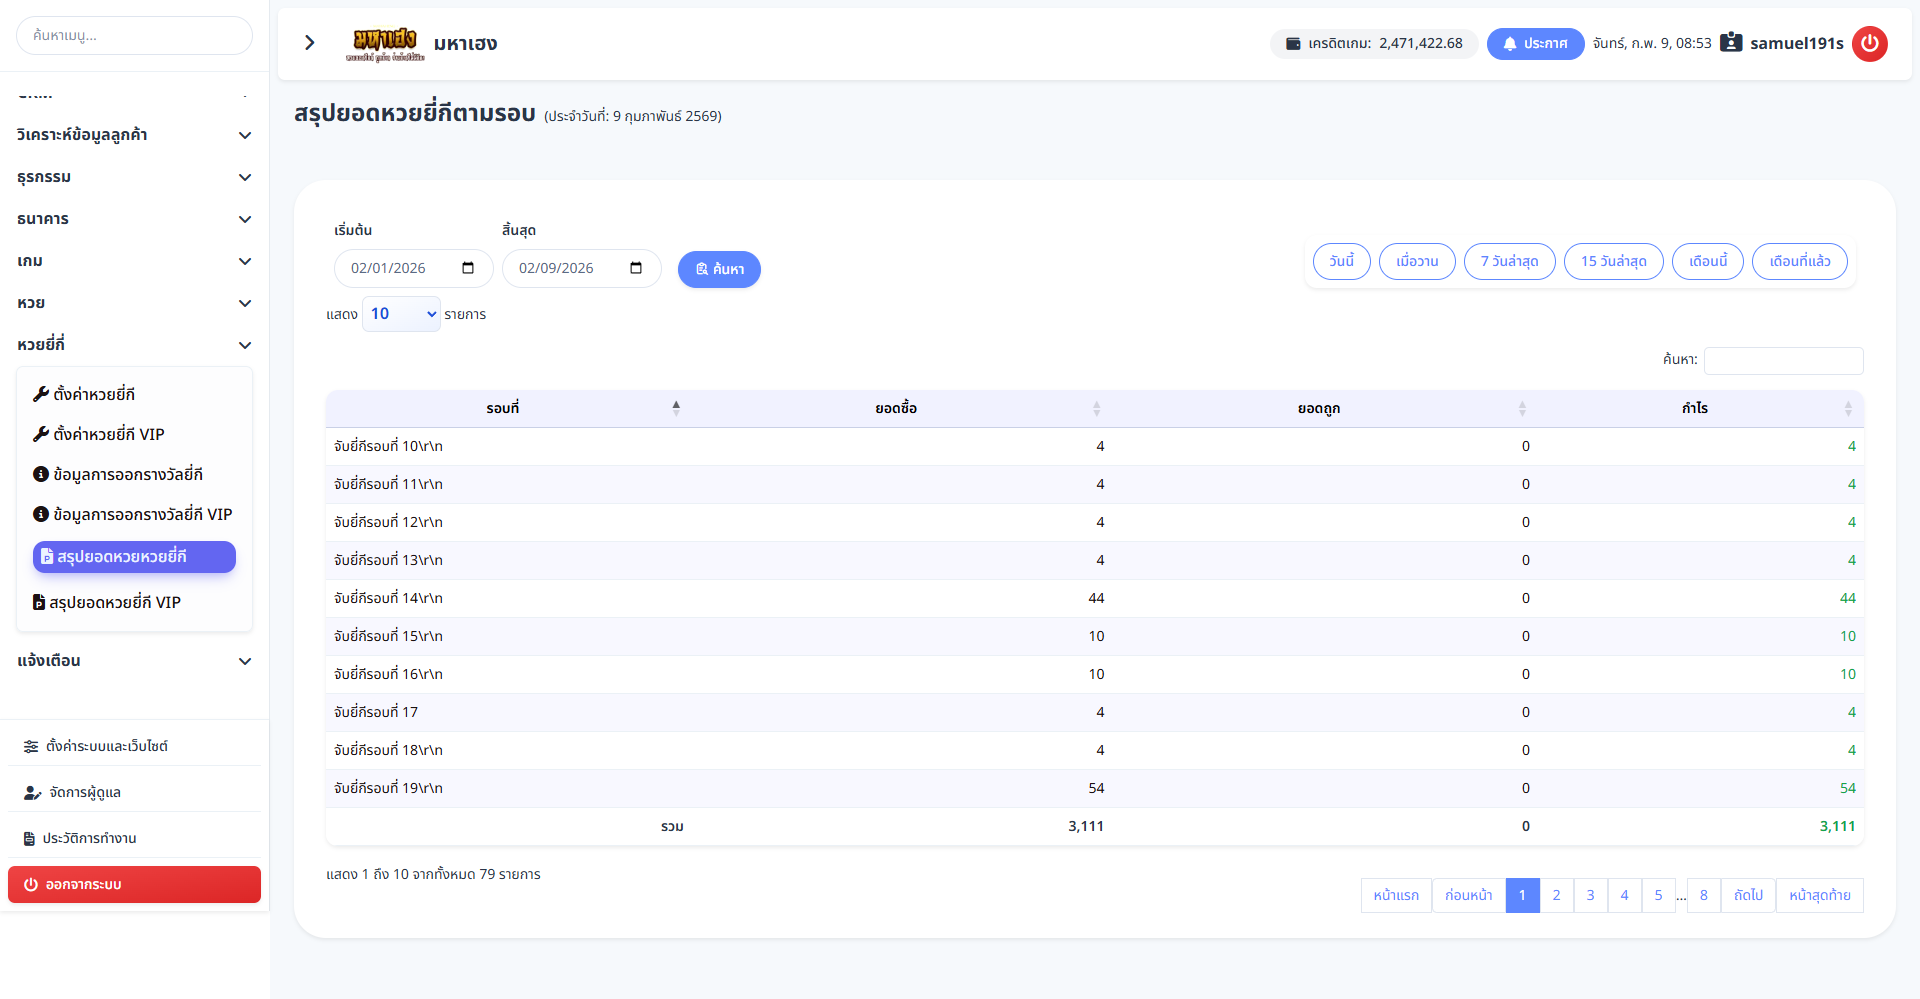Viewport: 1920px width, 999px height.
Task: Go to page 3 of results
Action: tap(1590, 895)
